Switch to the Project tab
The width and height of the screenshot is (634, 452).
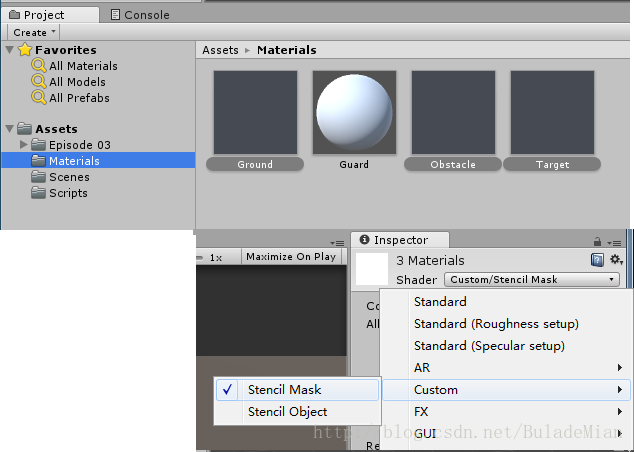[50, 15]
